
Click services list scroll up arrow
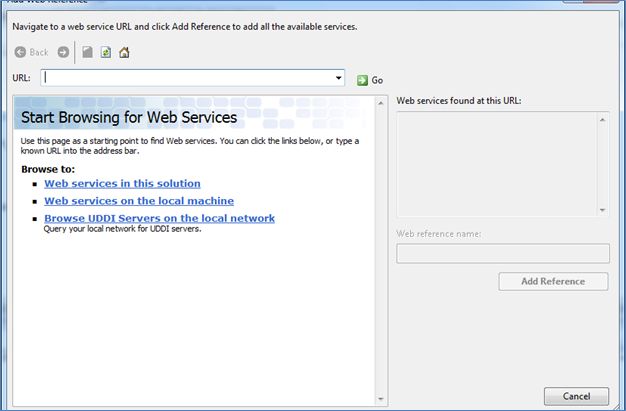(x=602, y=120)
